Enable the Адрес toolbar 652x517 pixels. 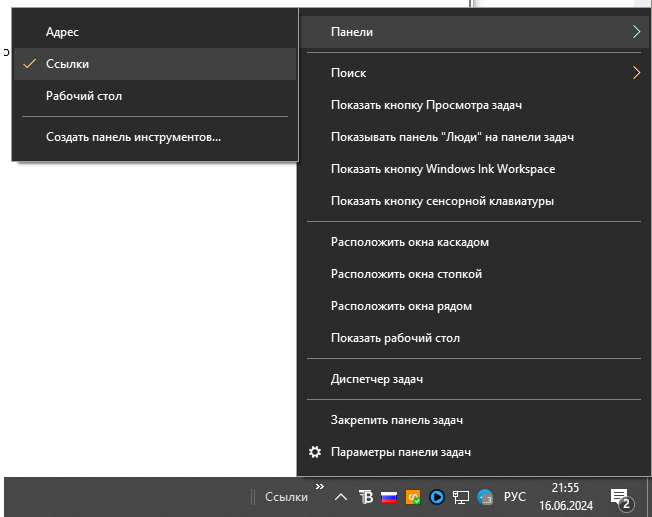(x=155, y=32)
